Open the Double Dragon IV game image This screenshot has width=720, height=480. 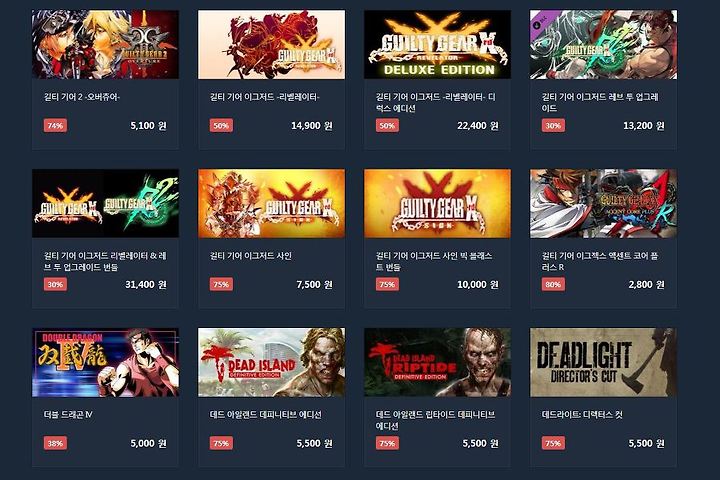pos(105,362)
